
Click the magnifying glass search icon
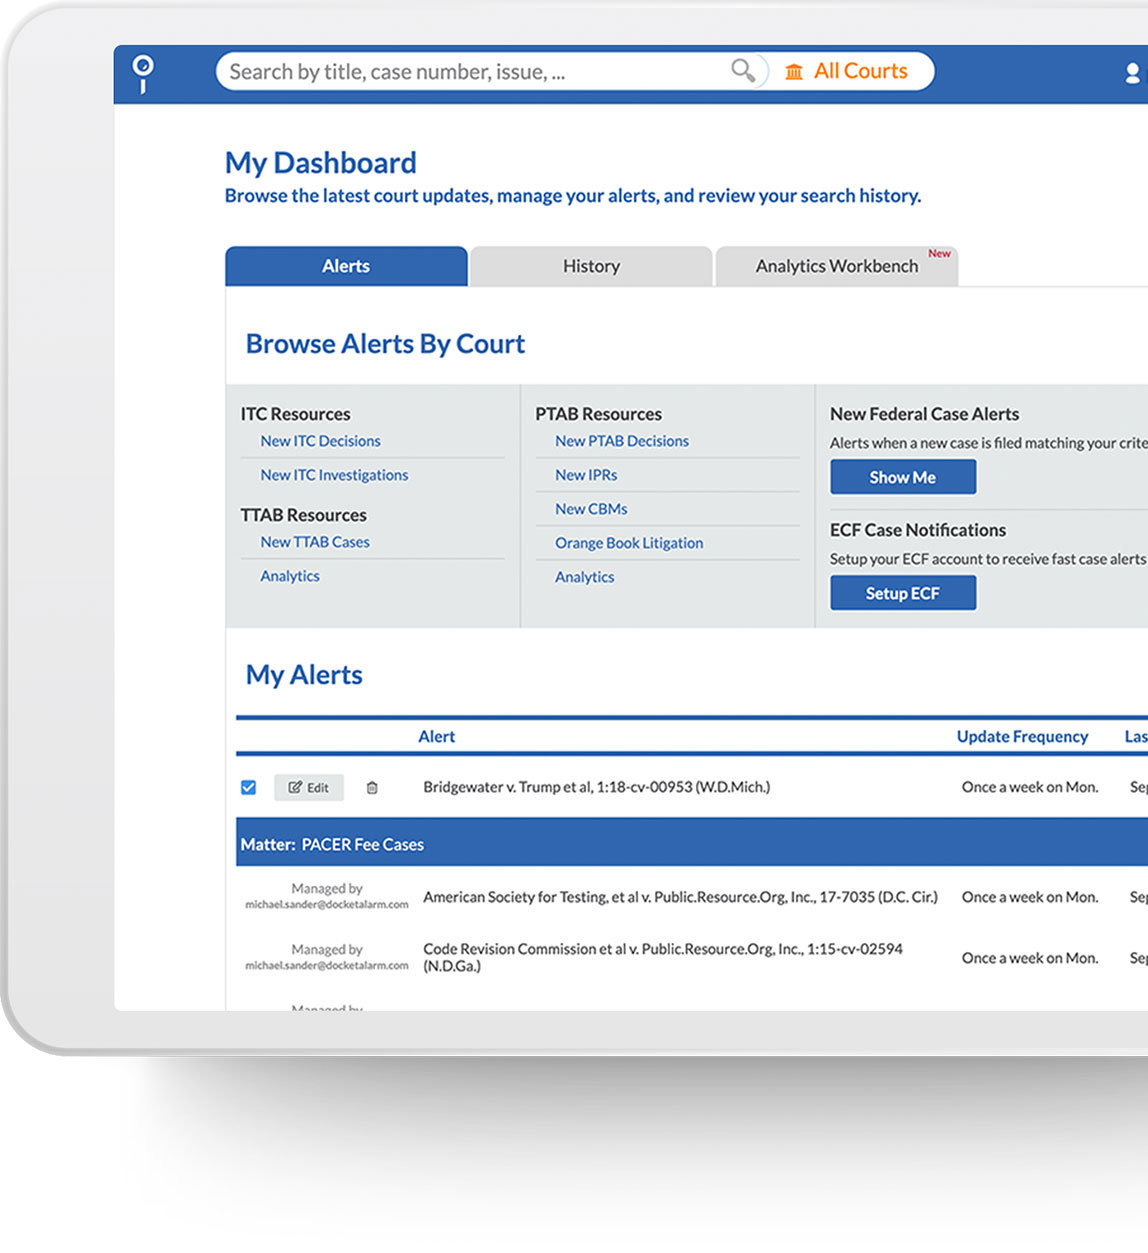coord(742,70)
